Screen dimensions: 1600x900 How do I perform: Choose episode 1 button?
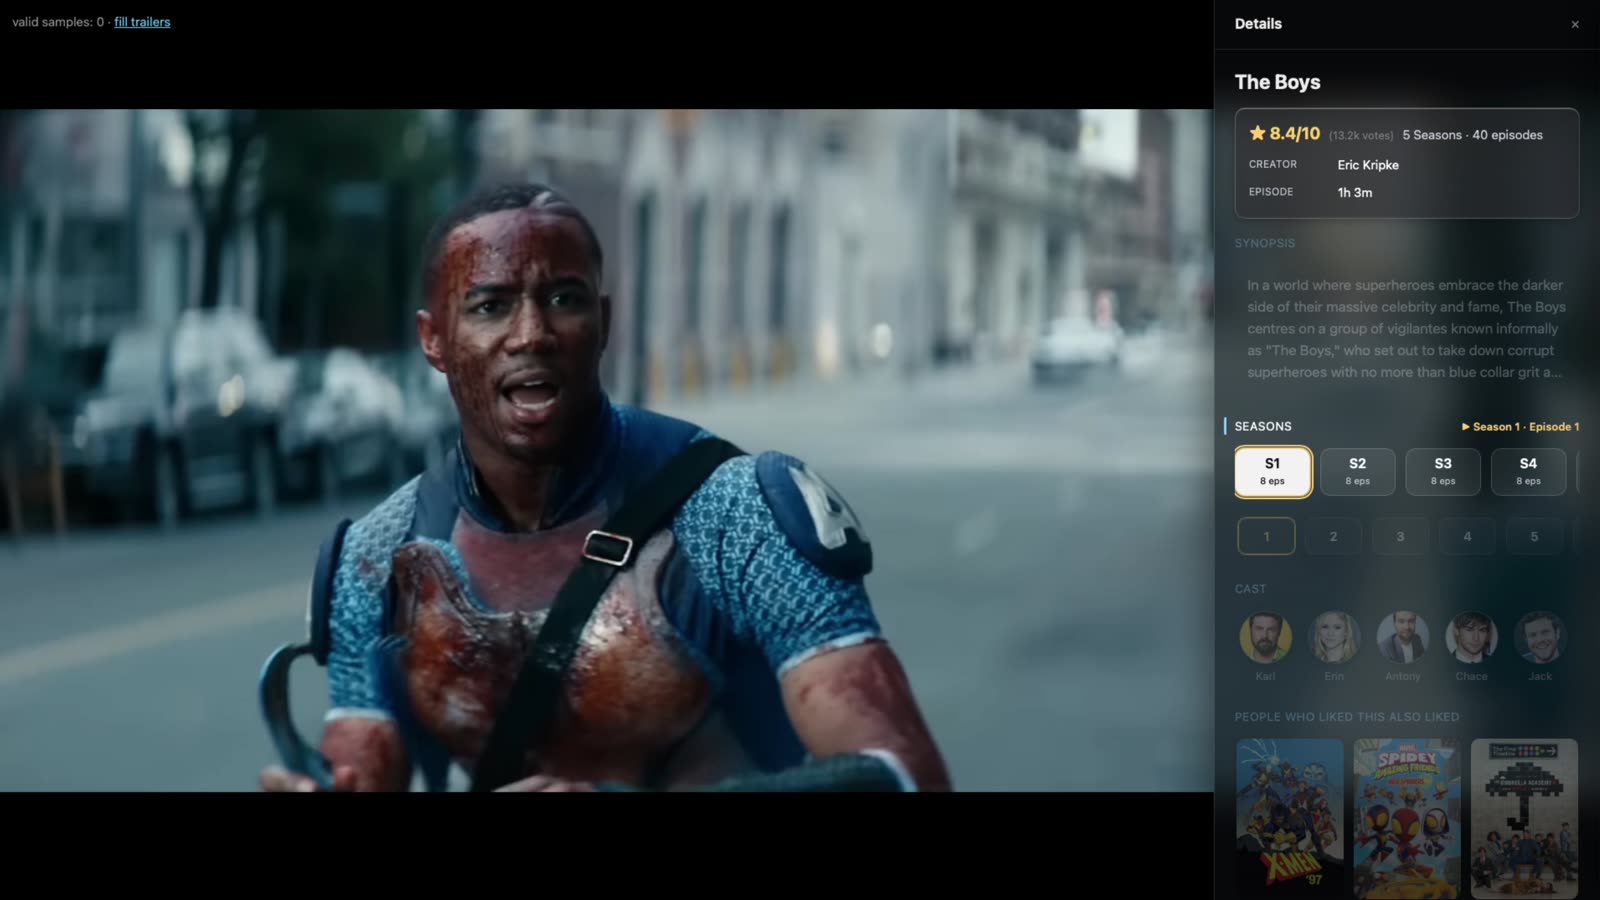click(x=1266, y=536)
